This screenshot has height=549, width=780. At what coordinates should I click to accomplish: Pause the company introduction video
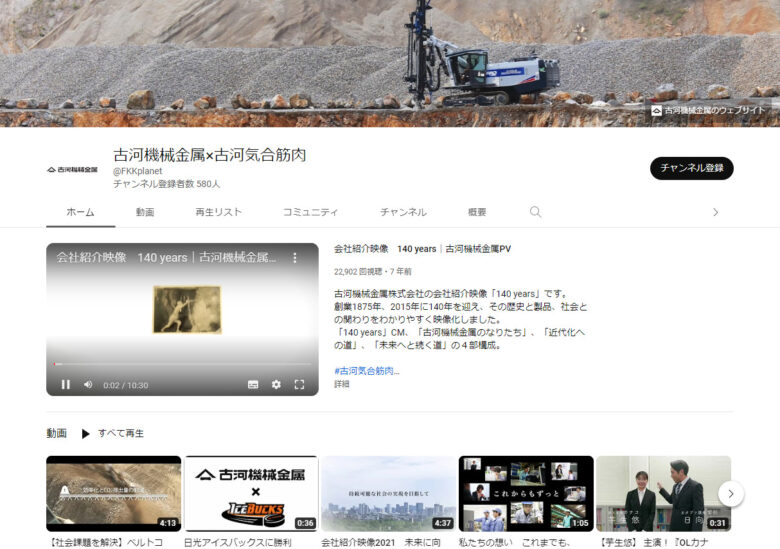[66, 384]
